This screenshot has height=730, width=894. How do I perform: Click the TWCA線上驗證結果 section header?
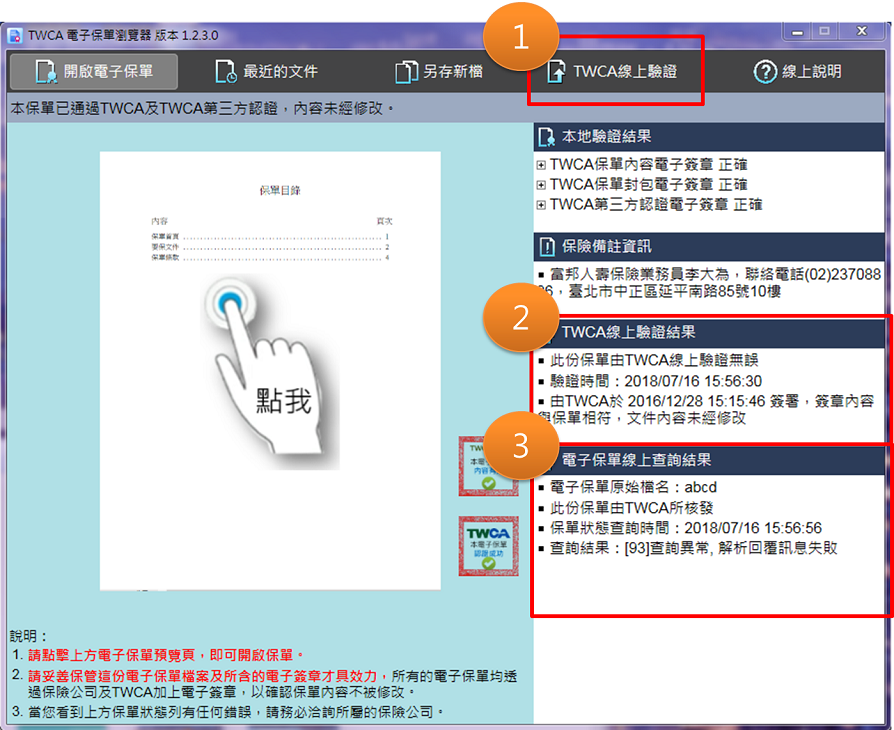coord(628,332)
